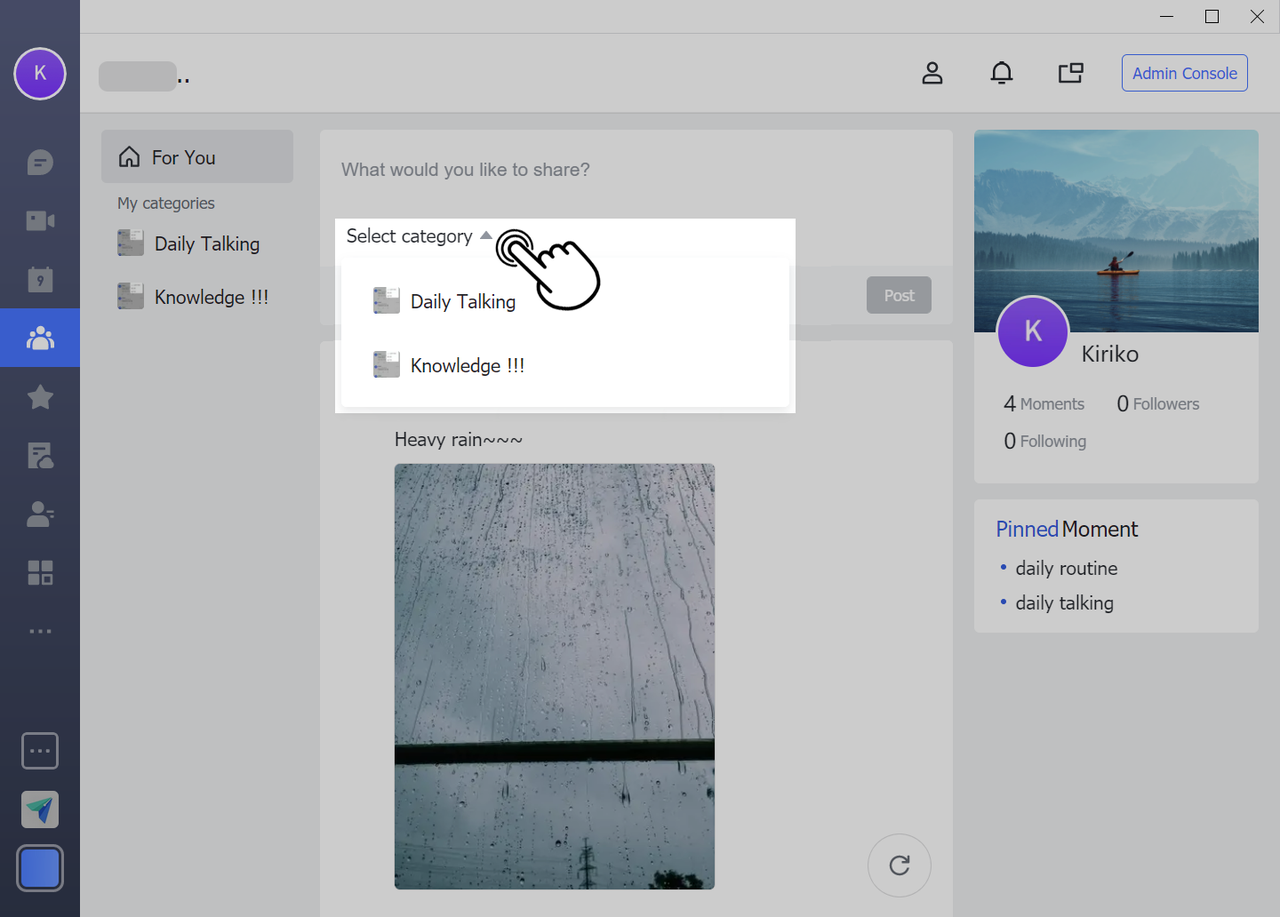Open the chat messages sidebar icon
This screenshot has height=917, width=1280.
pyautogui.click(x=40, y=162)
